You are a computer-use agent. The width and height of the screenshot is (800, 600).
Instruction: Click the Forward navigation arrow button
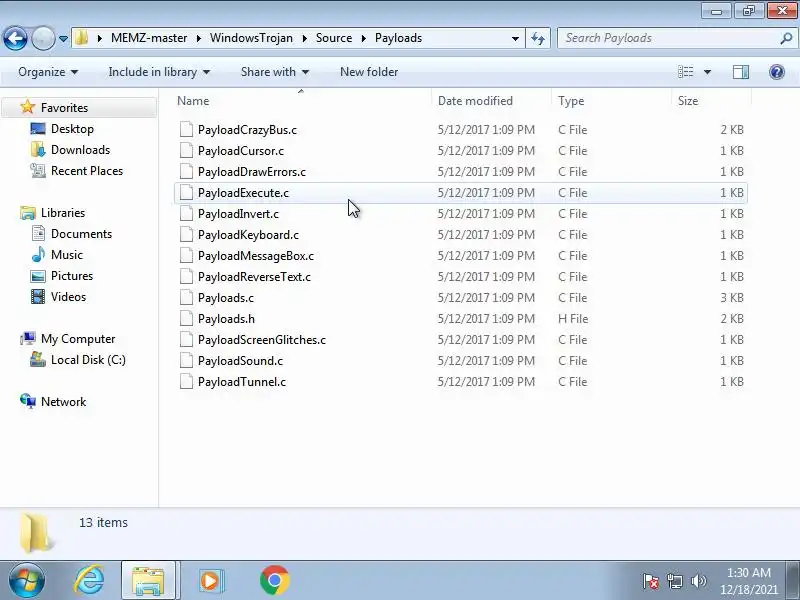pos(43,38)
